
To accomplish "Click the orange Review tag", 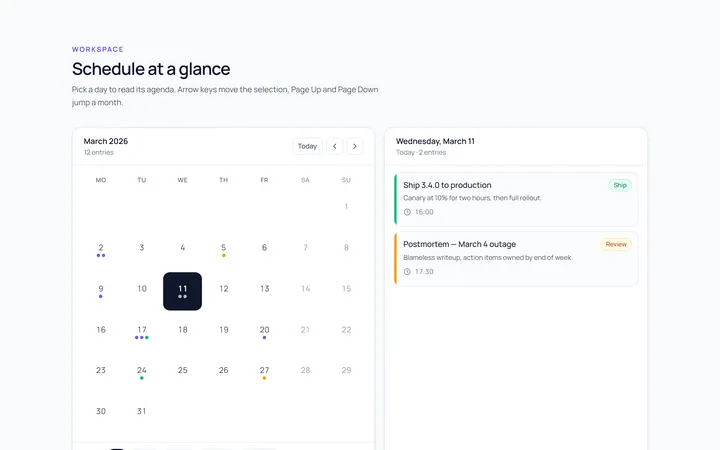I will click(616, 244).
